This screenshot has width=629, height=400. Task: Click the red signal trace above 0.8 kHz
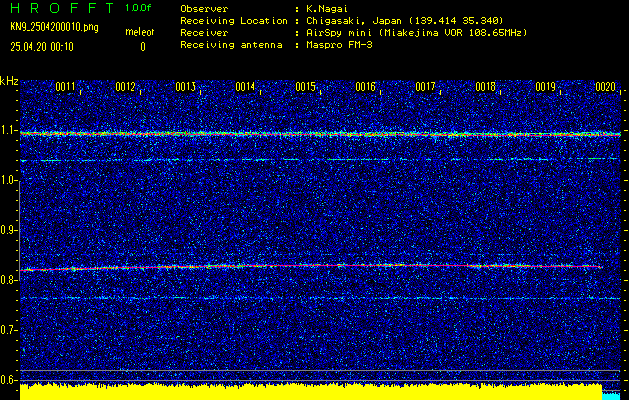tap(311, 267)
